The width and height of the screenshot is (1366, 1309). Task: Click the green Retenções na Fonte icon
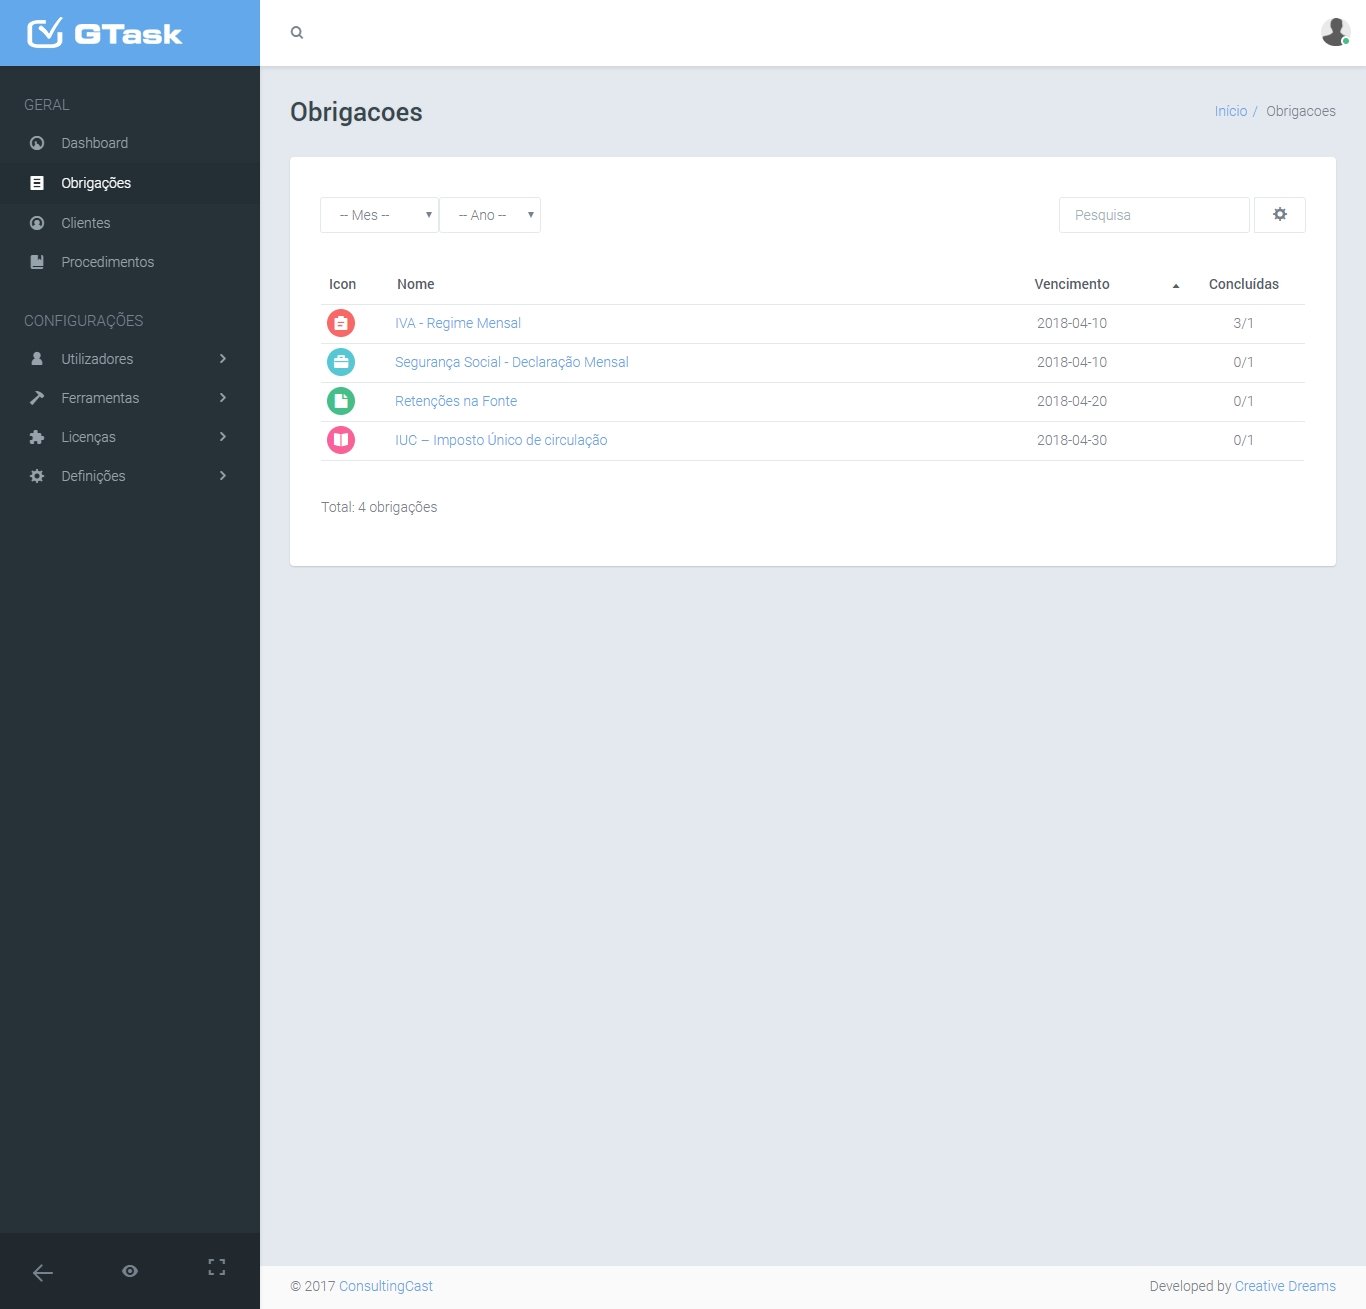coord(341,401)
